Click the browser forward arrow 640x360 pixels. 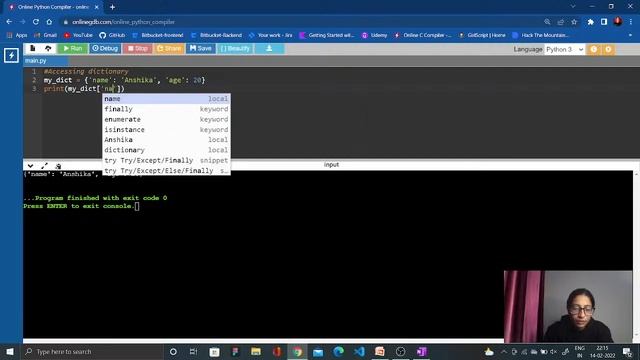tap(22, 22)
